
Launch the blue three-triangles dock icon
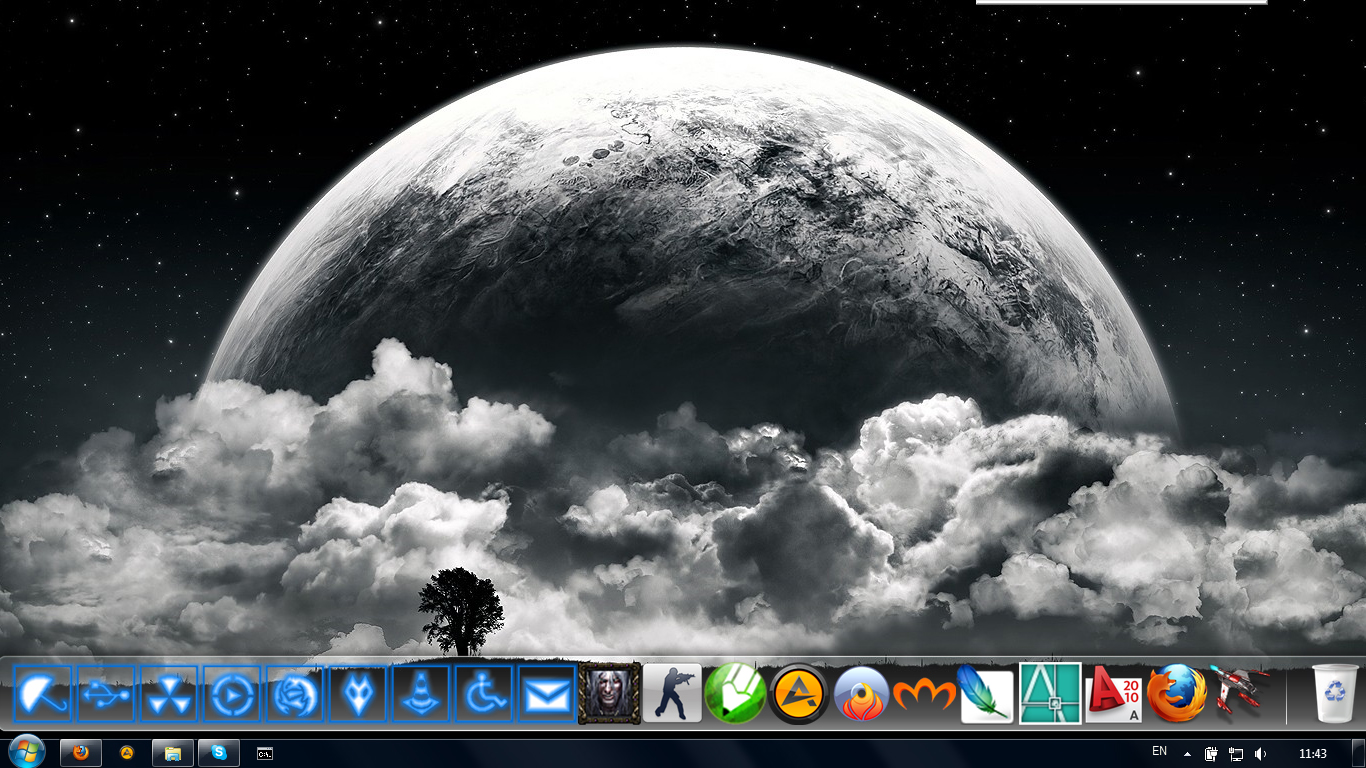pos(169,694)
